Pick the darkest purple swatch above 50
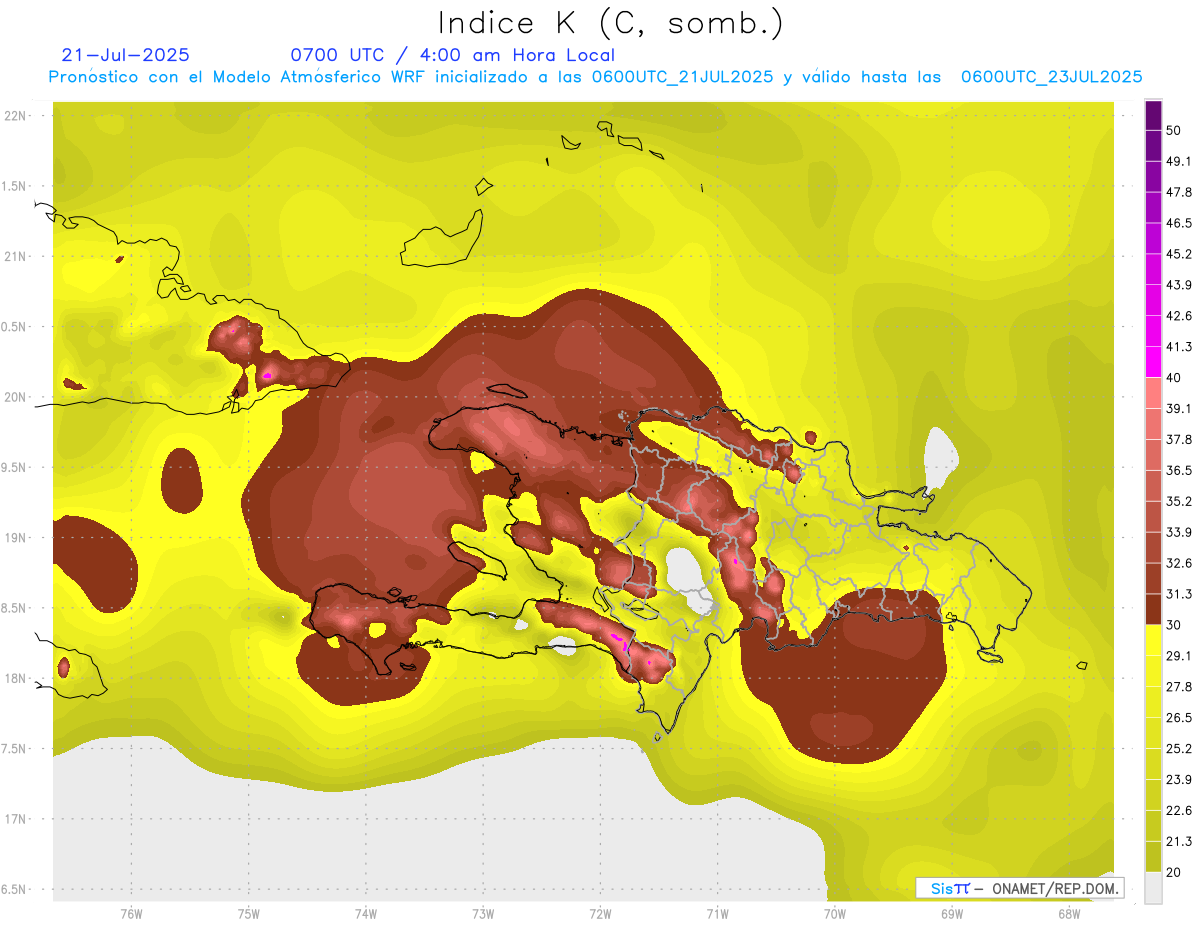The width and height of the screenshot is (1200, 927). (1153, 115)
